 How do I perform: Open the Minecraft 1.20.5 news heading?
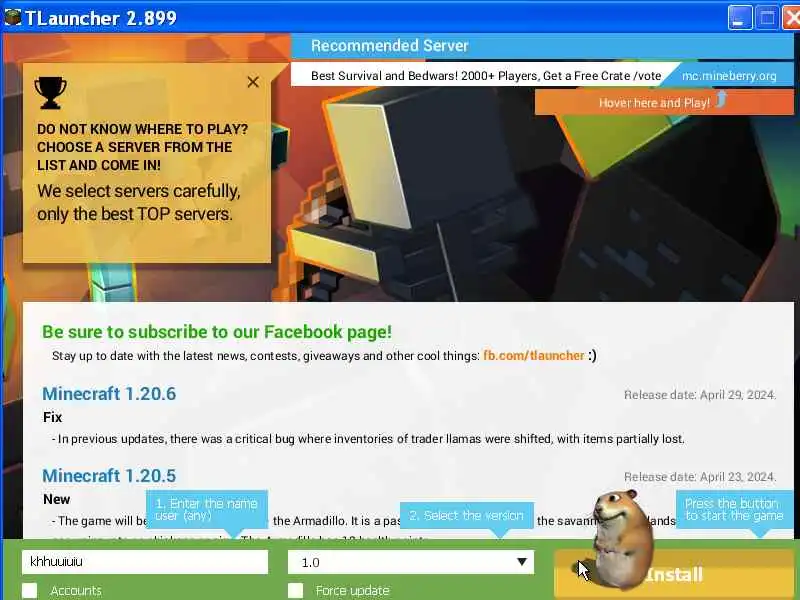click(109, 476)
